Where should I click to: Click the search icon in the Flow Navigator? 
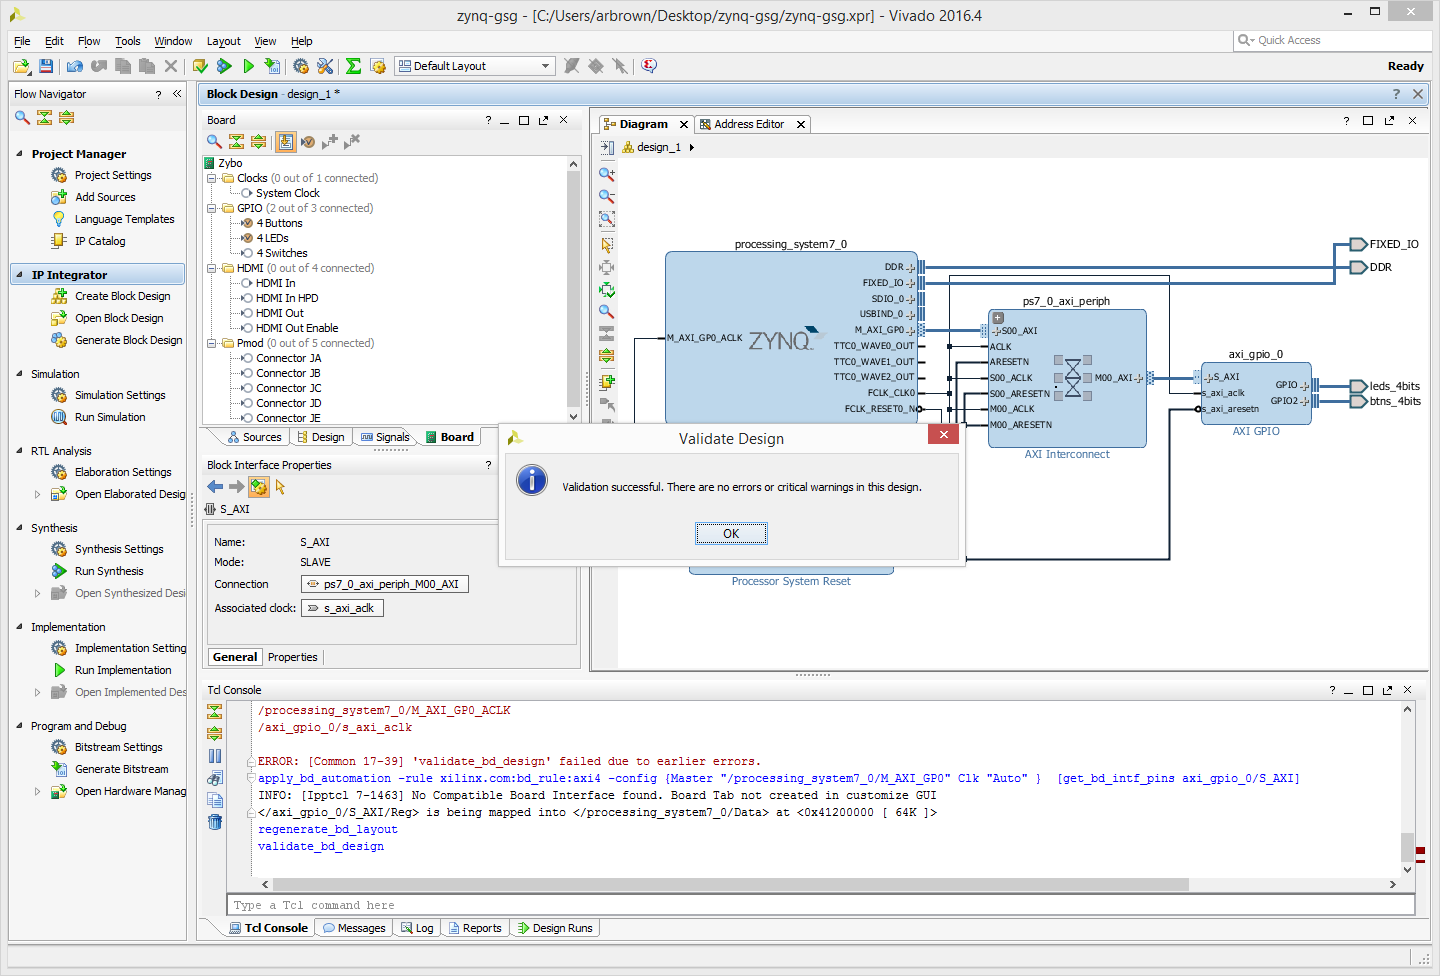22,117
